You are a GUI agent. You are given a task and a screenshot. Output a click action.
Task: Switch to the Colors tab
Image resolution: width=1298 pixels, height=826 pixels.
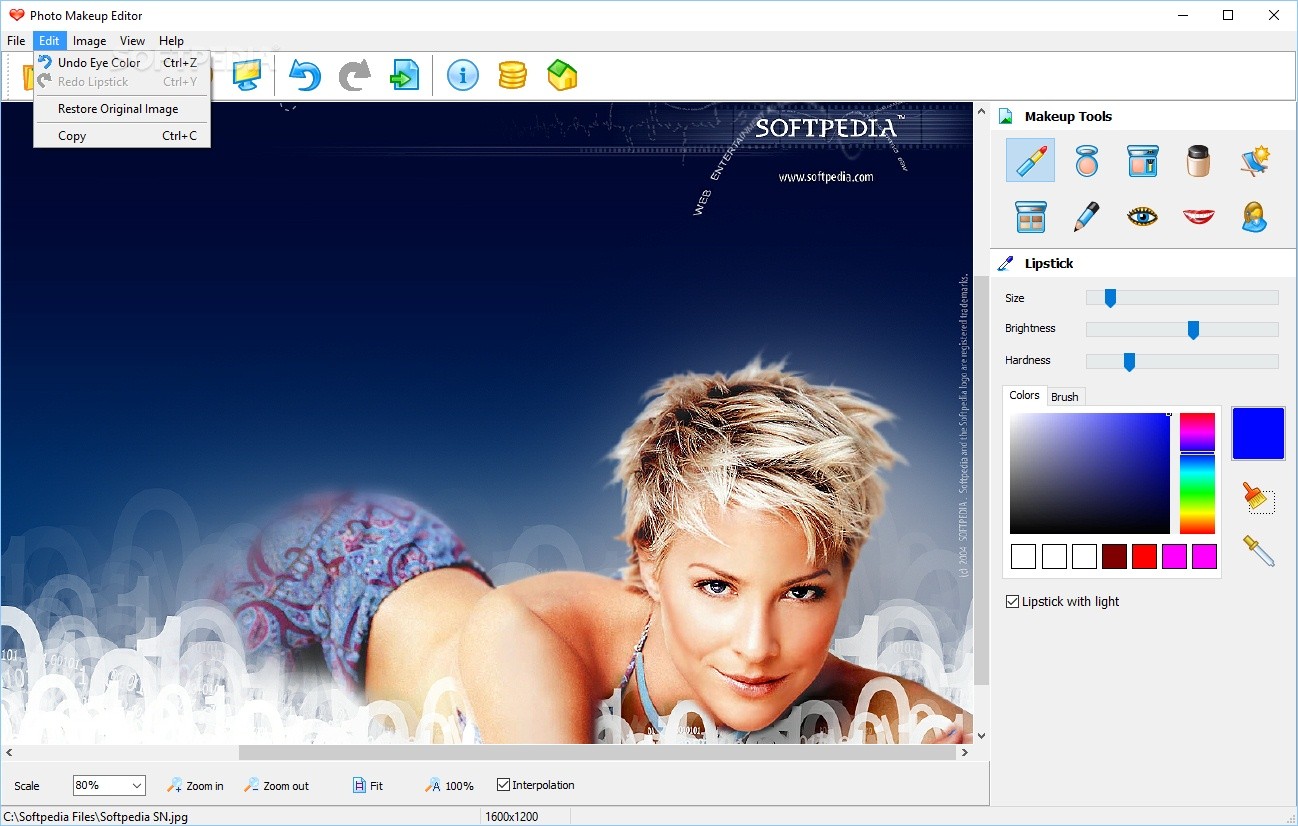1024,395
